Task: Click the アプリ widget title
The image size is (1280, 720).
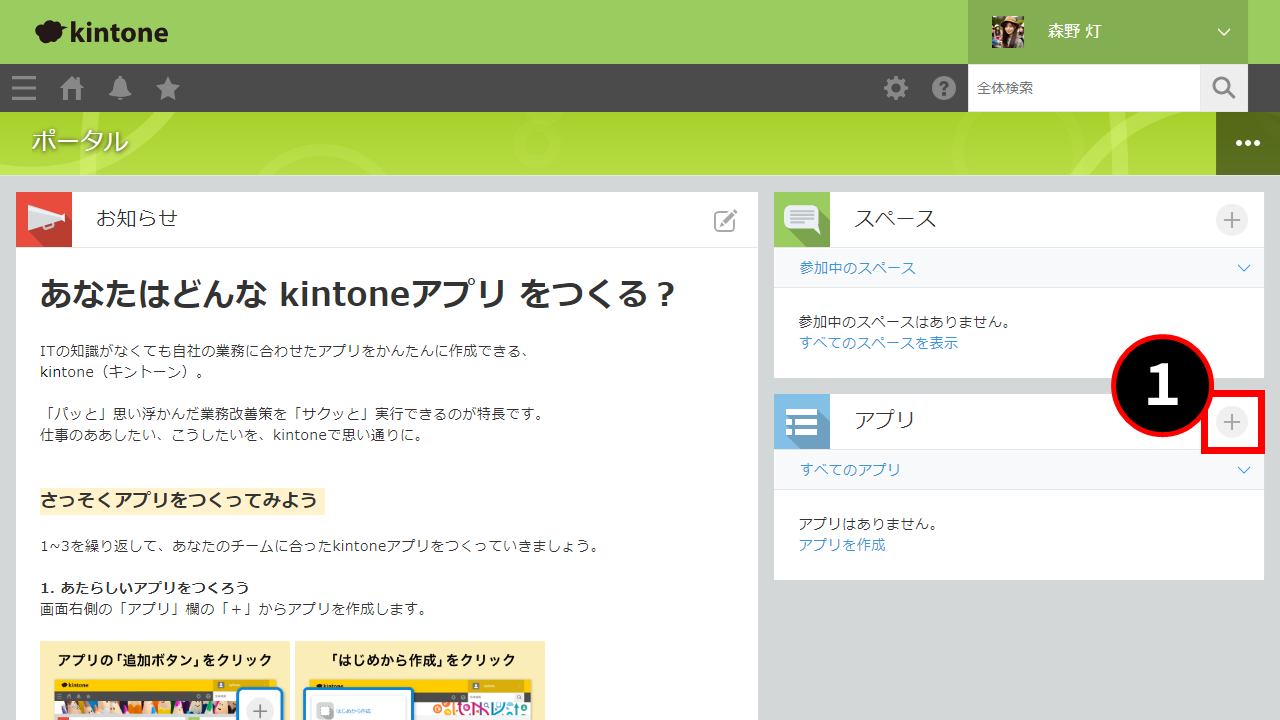Action: pyautogui.click(x=885, y=420)
